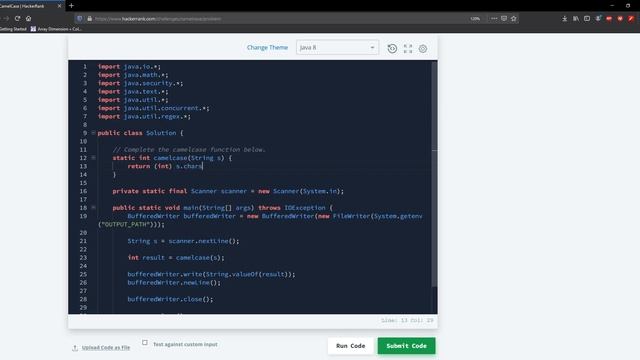Click the tracking protection shield icon
Viewport: 640px width, 360px height.
[x=80, y=18]
